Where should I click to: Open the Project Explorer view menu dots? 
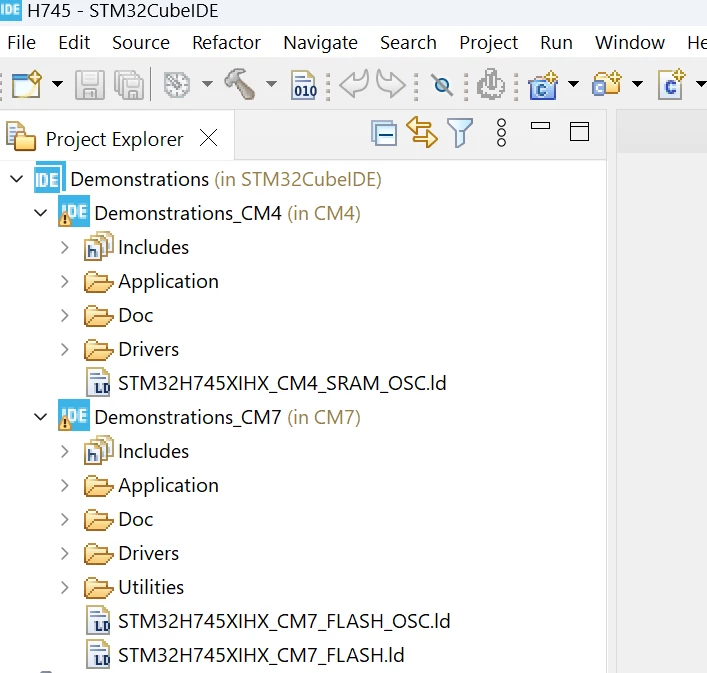point(501,133)
